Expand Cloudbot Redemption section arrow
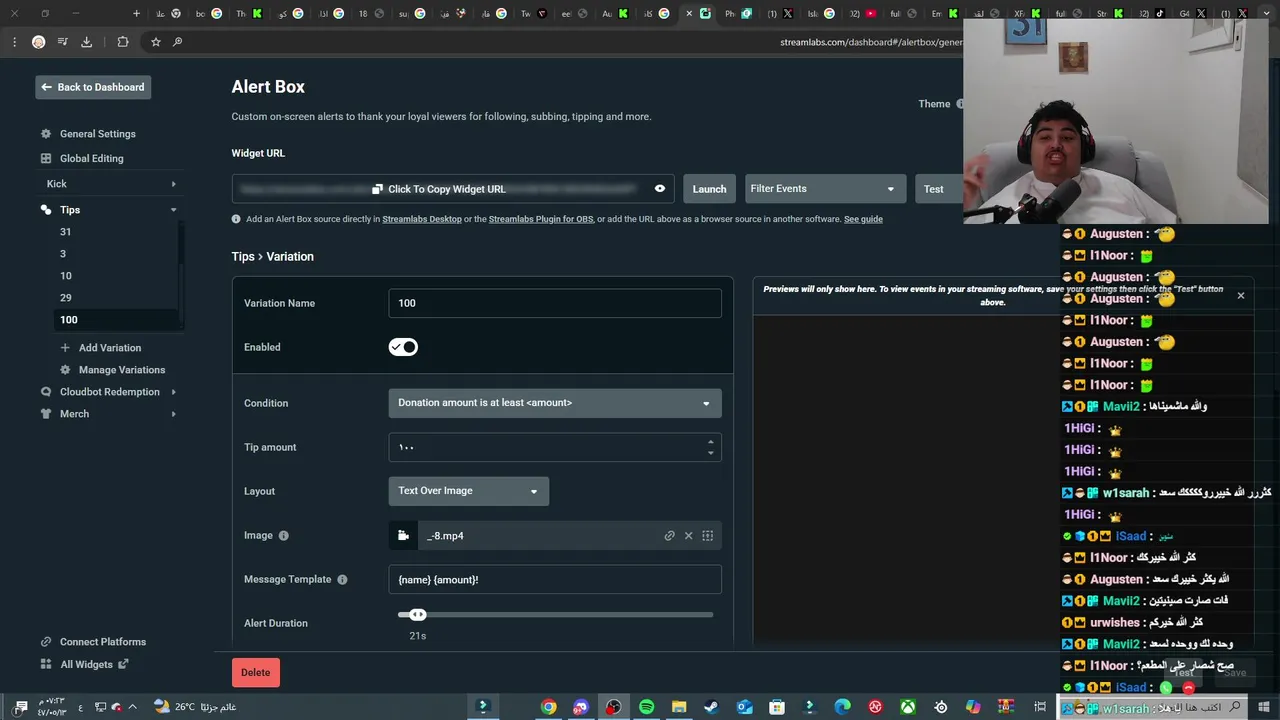 tap(173, 392)
